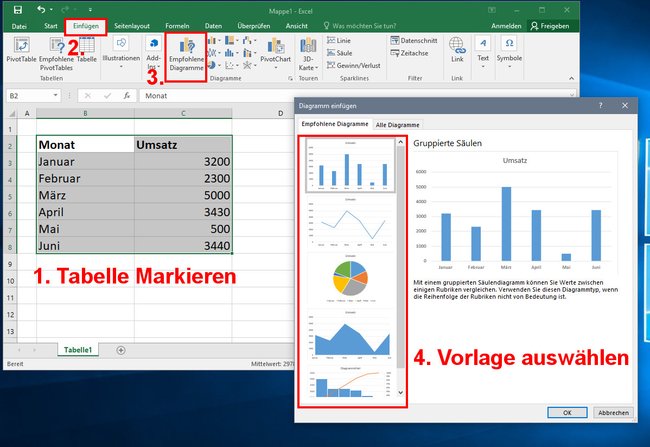This screenshot has height=447, width=650.
Task: Add a new sheet with plus button
Action: 121,350
